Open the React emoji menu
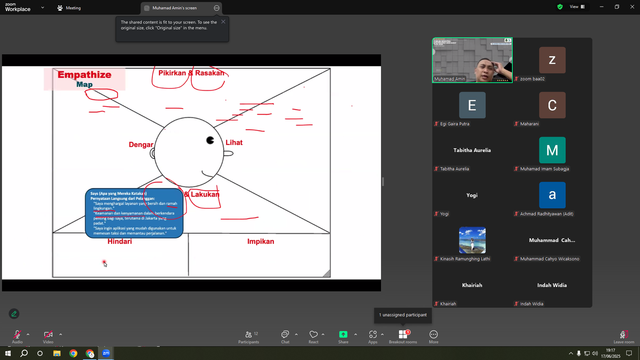Screen dimensions: 640x360 [313, 337]
